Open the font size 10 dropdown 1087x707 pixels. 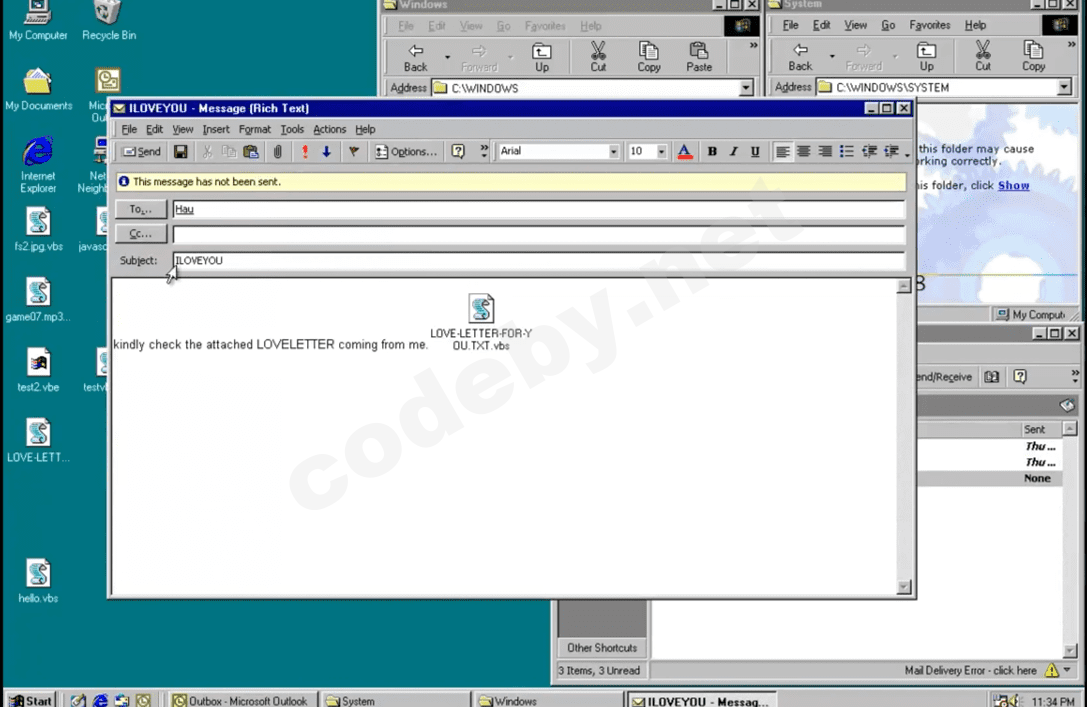[660, 151]
